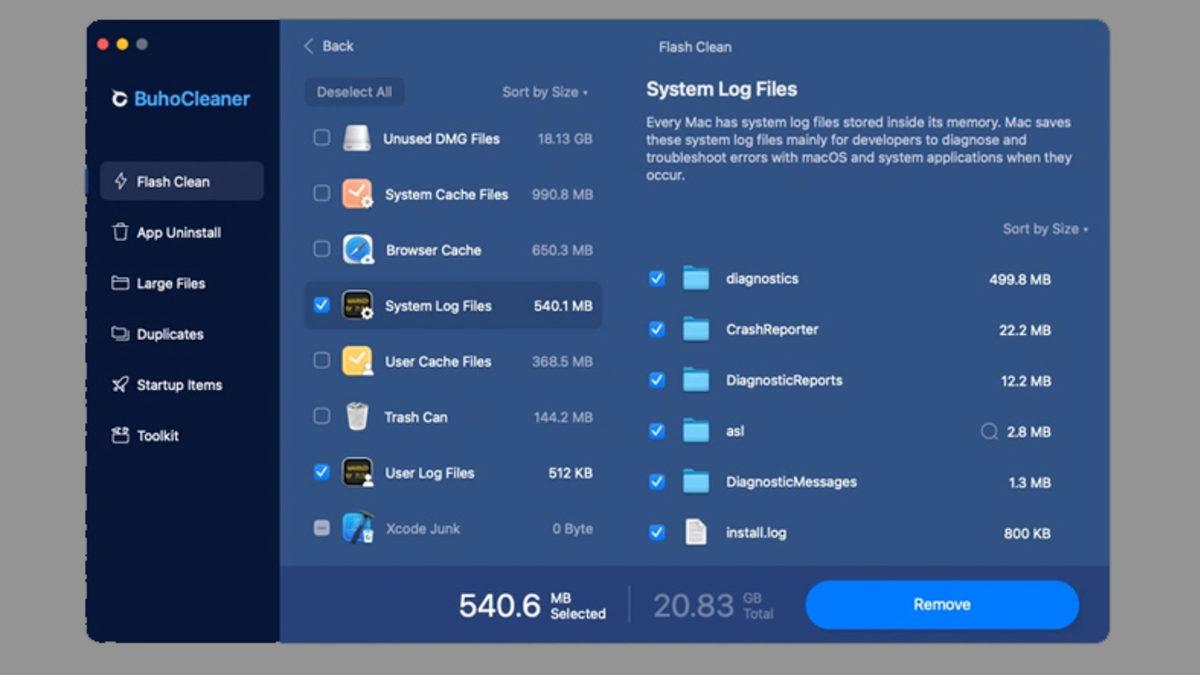The height and width of the screenshot is (675, 1200).
Task: Uncheck the System Log Files checkbox
Action: point(323,306)
